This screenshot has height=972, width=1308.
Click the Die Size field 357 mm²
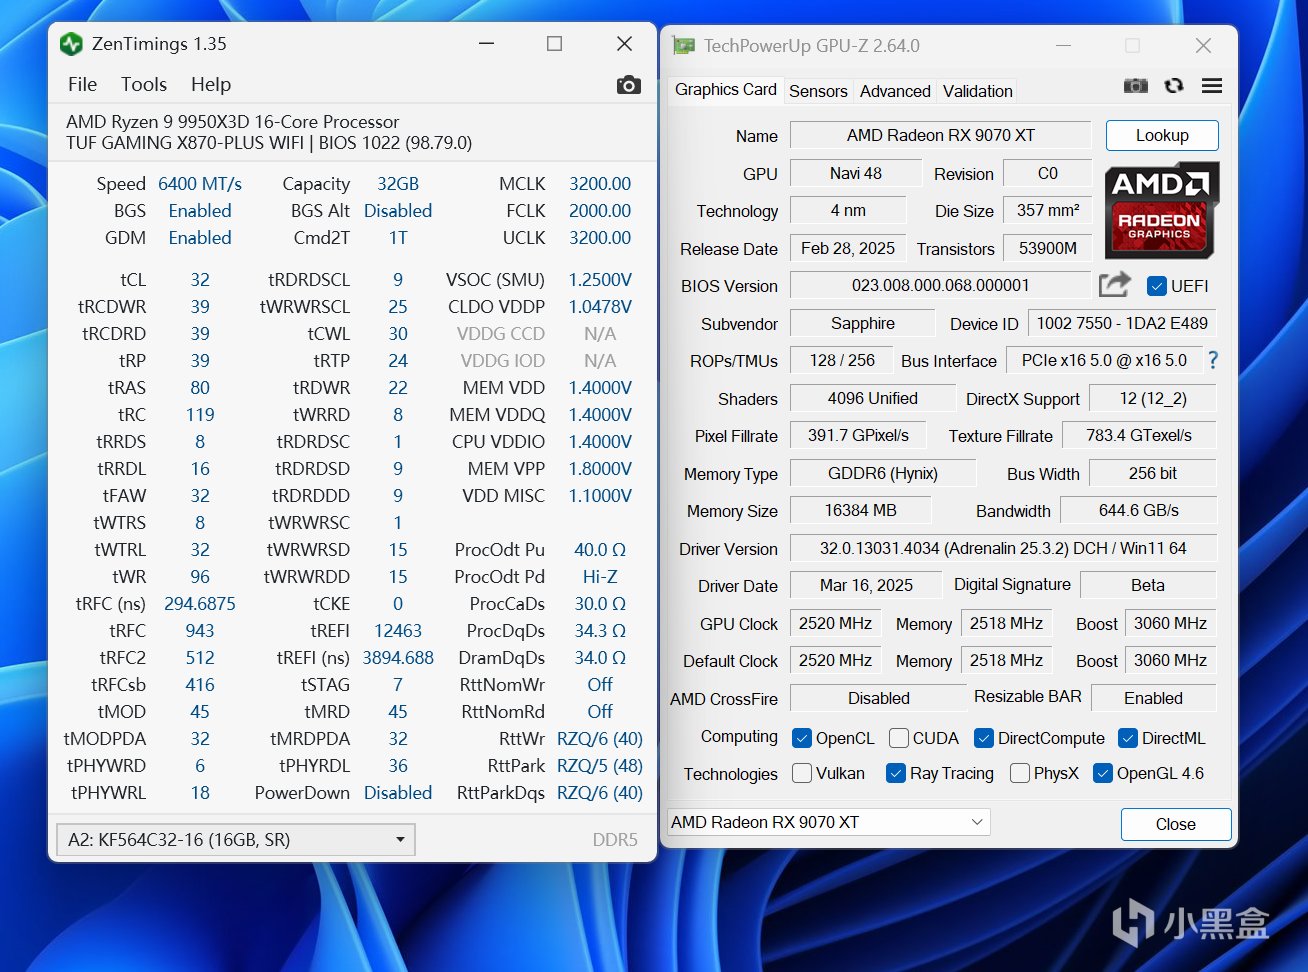(1048, 210)
